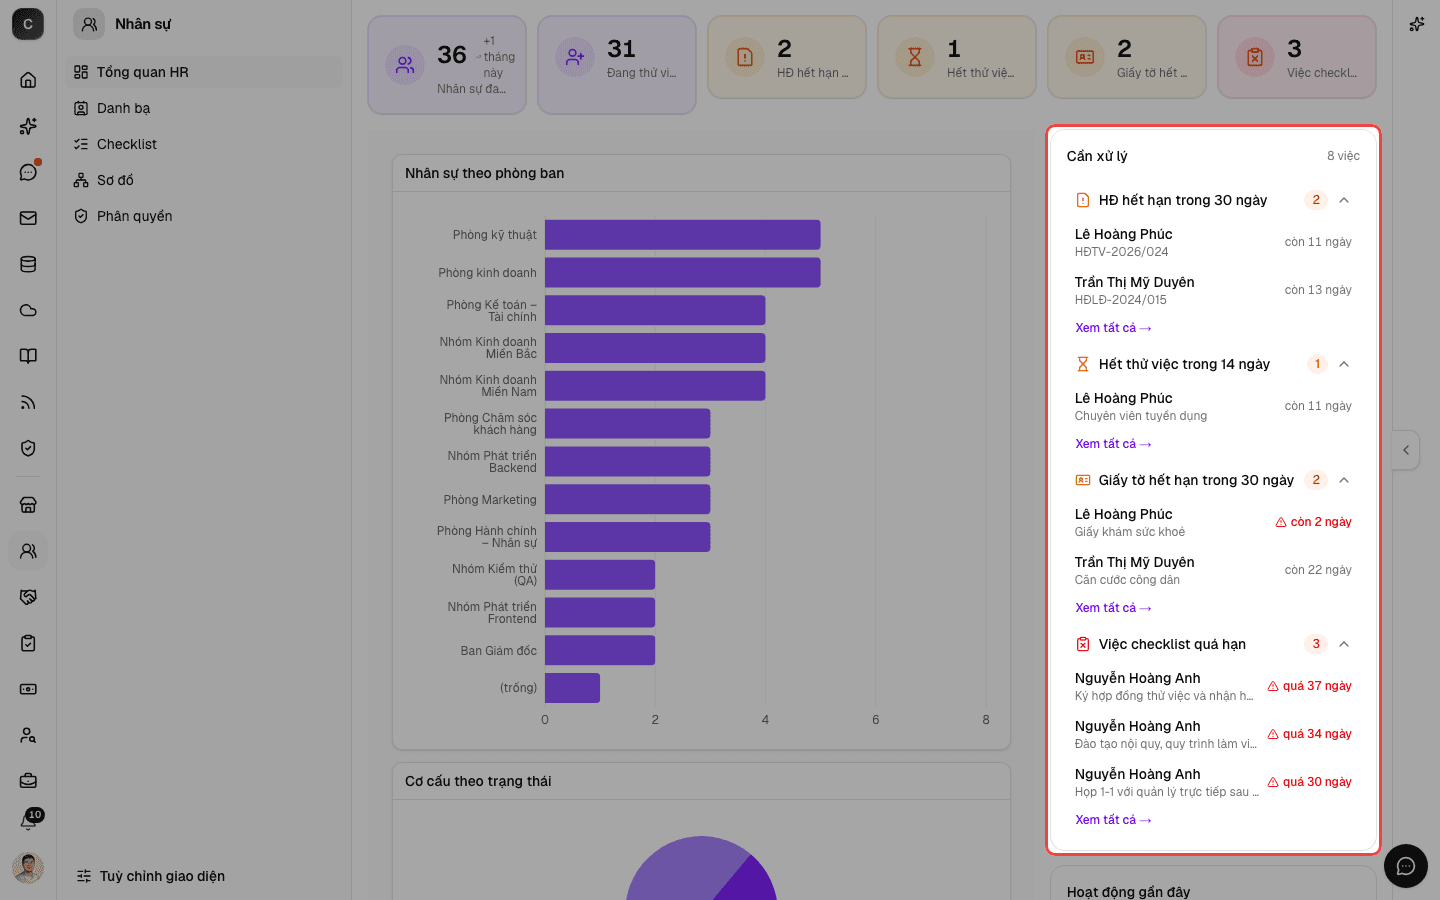Click the sparkle assistant icon at top right
The width and height of the screenshot is (1440, 900).
1416,24
